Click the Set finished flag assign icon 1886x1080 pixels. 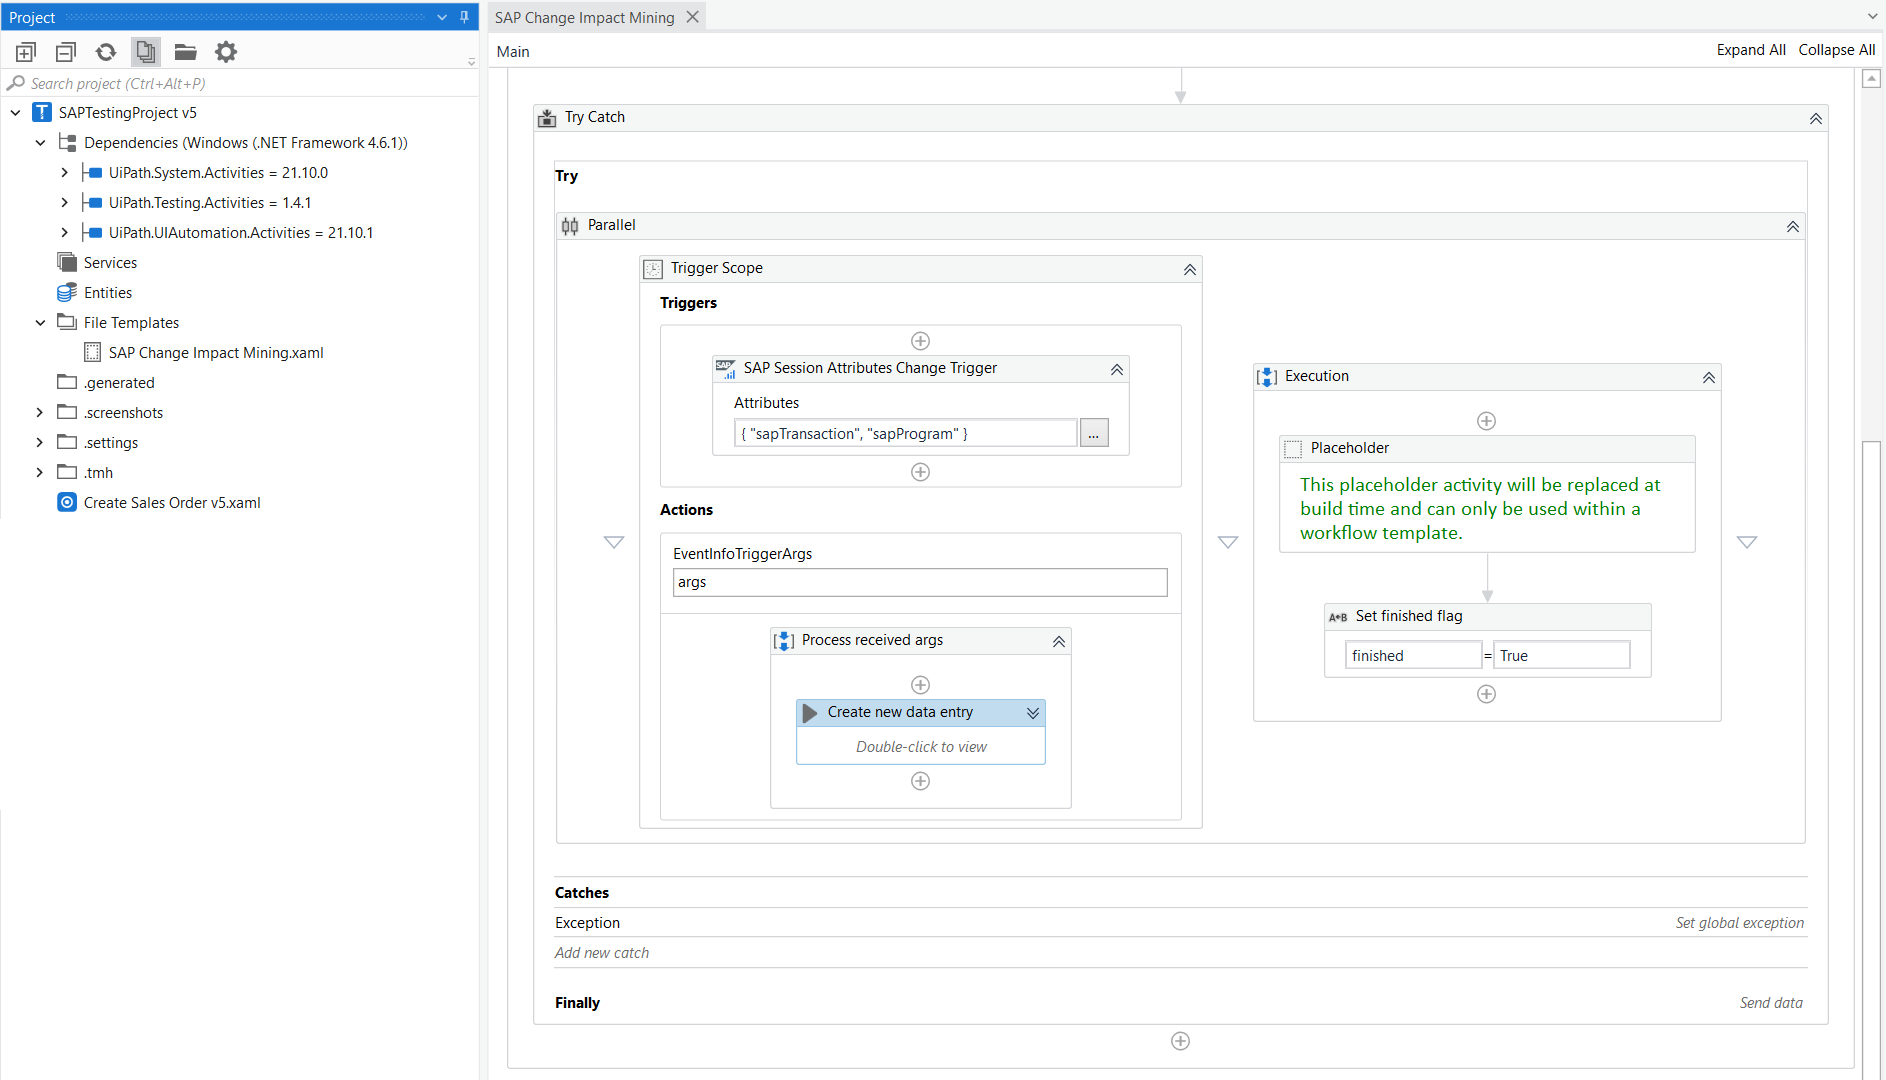(1338, 617)
